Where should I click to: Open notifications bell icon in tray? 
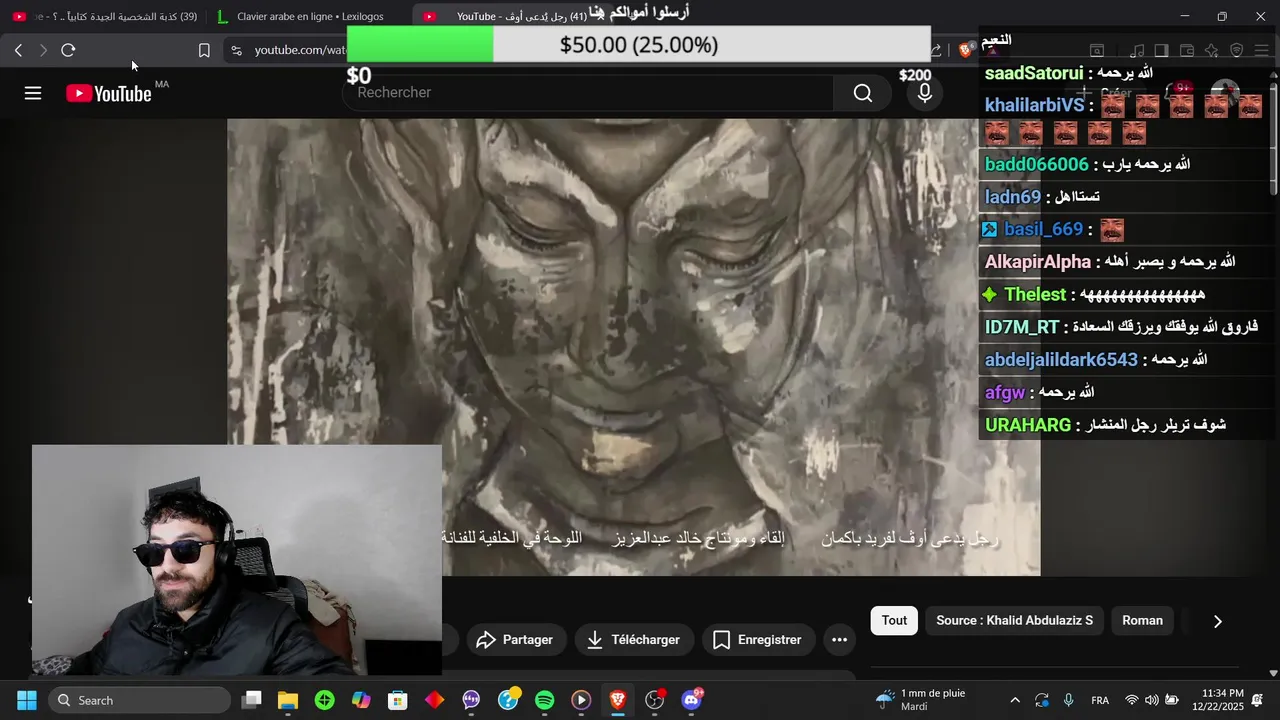[1257, 700]
